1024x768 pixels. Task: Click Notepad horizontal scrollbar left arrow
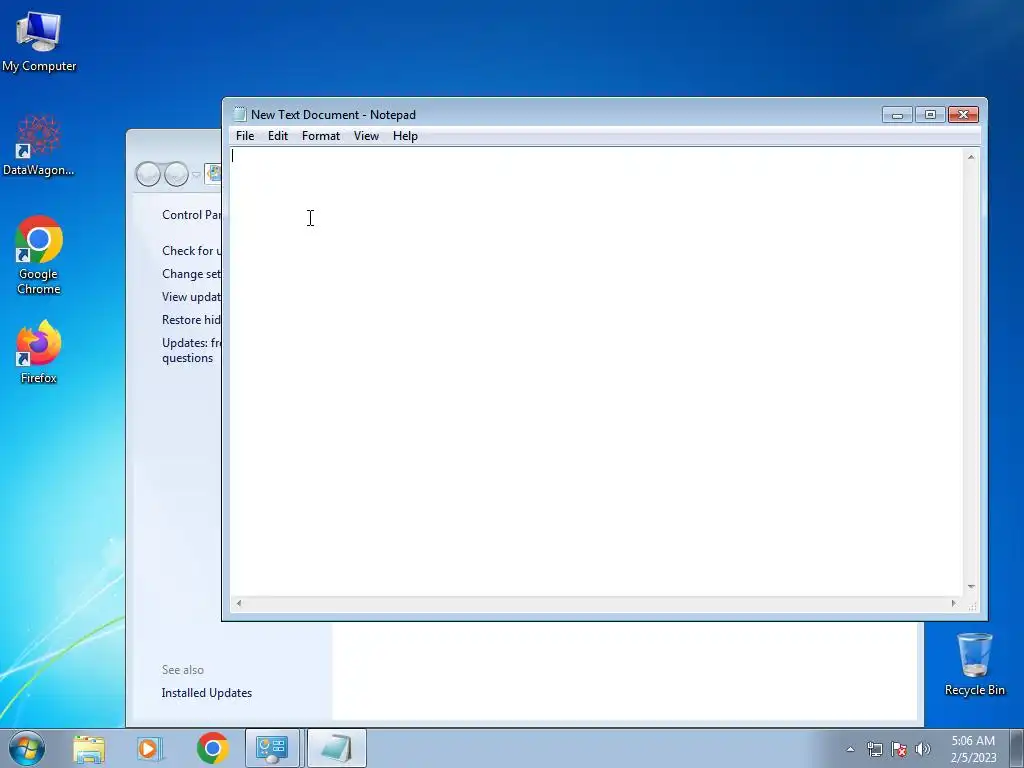(x=238, y=603)
